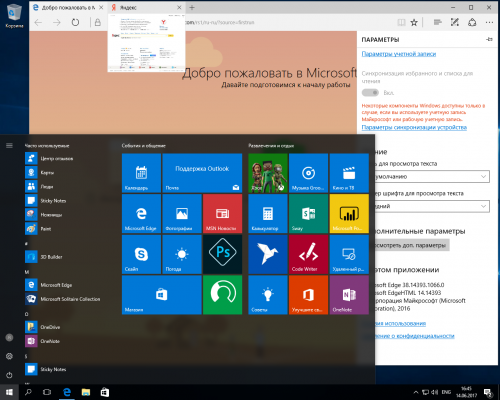Screen dimensions: 500x400
Task: Open the privacy statement link
Action: click(x=415, y=336)
